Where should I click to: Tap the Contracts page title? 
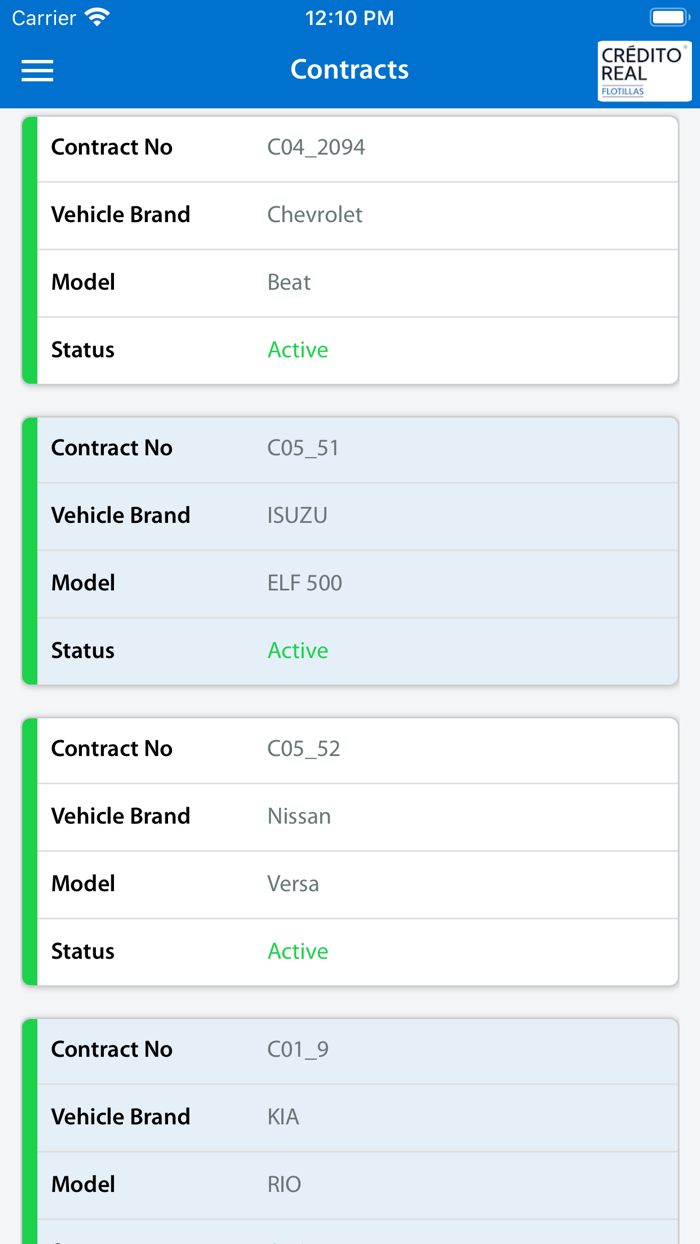(350, 70)
